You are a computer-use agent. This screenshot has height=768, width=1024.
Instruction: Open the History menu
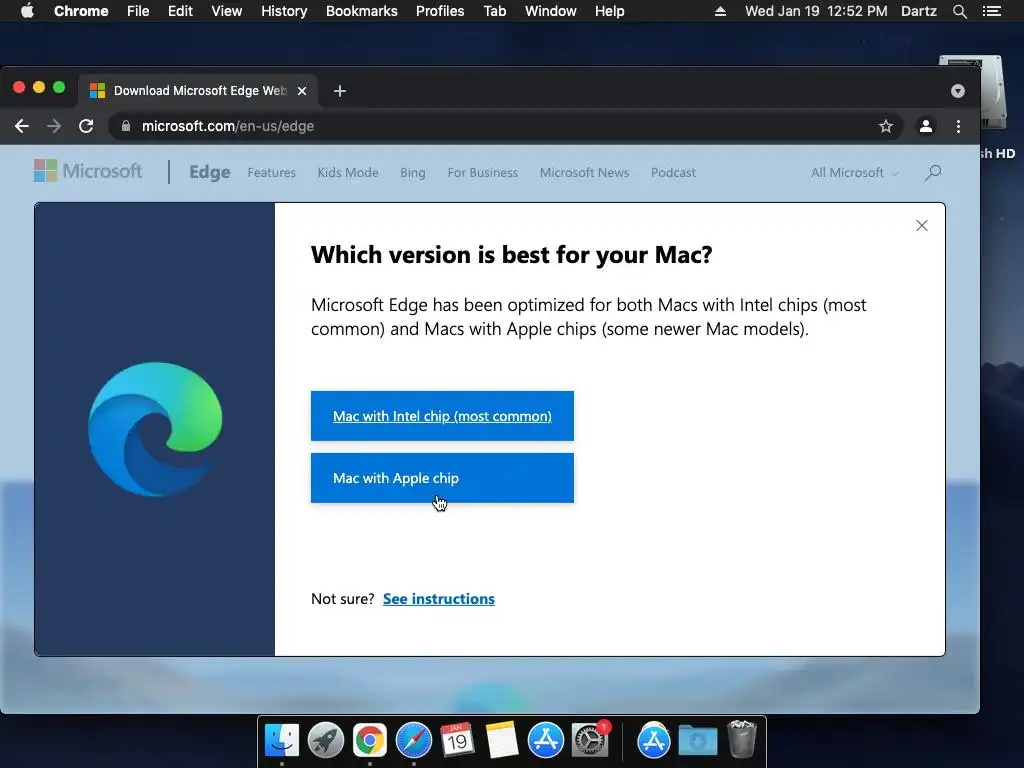(x=284, y=11)
